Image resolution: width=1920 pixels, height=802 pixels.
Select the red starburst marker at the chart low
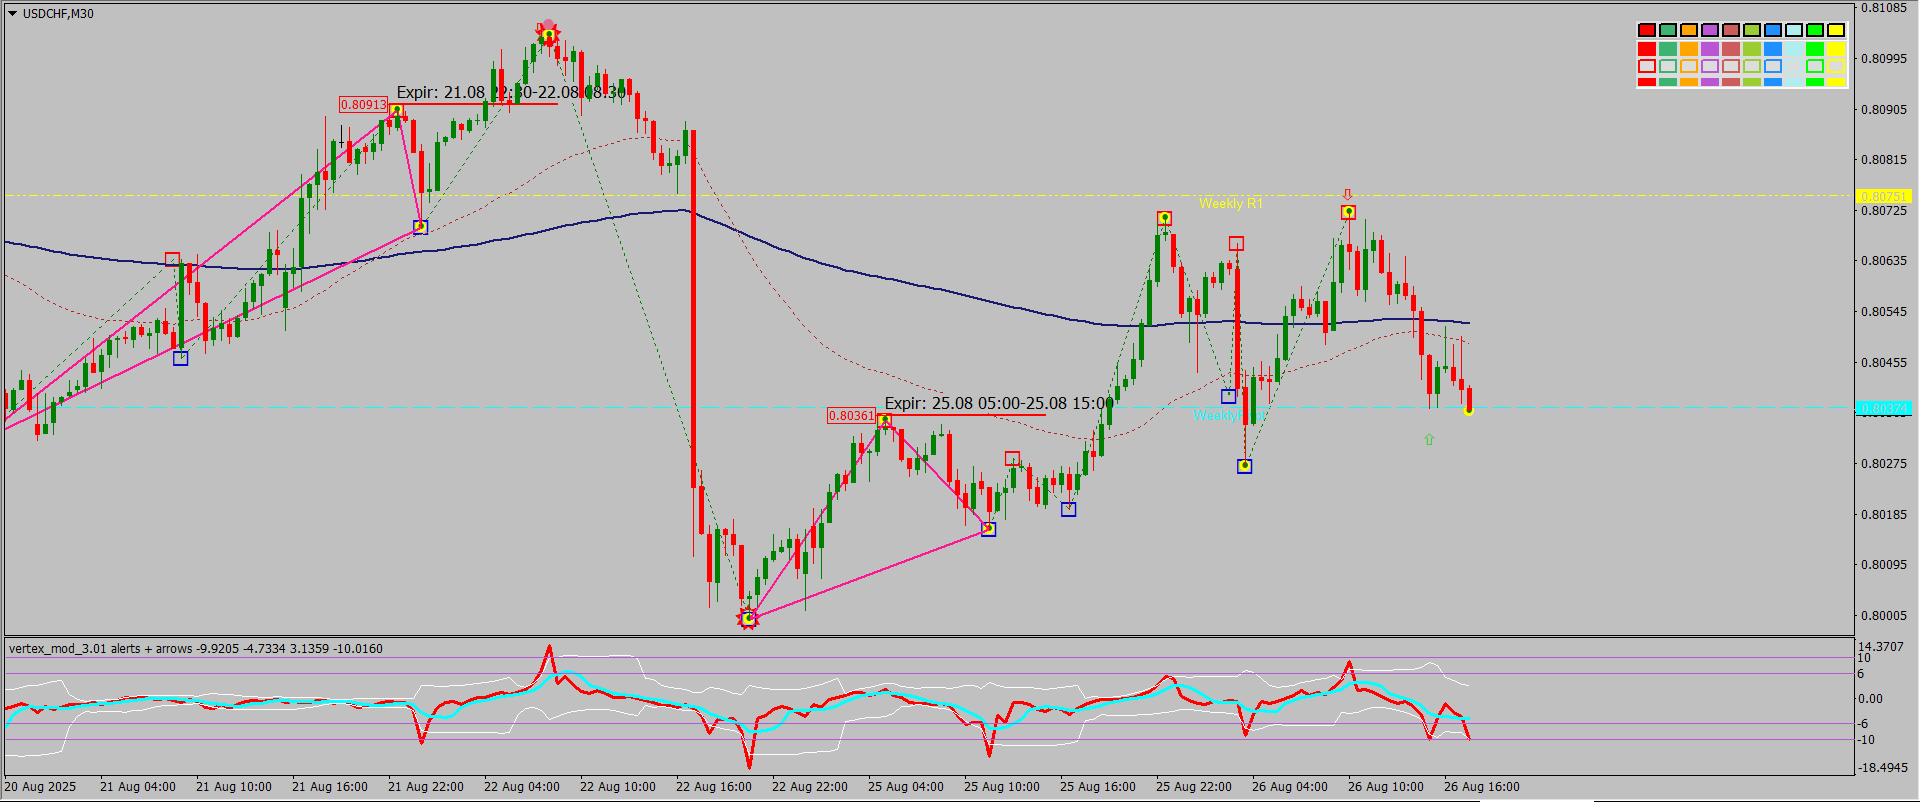pyautogui.click(x=748, y=619)
